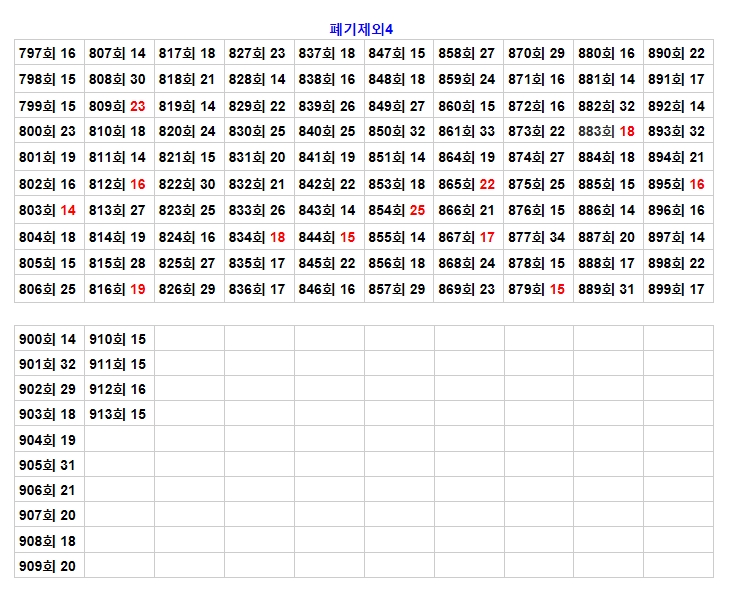Select the 816회 19 table cell

point(118,288)
